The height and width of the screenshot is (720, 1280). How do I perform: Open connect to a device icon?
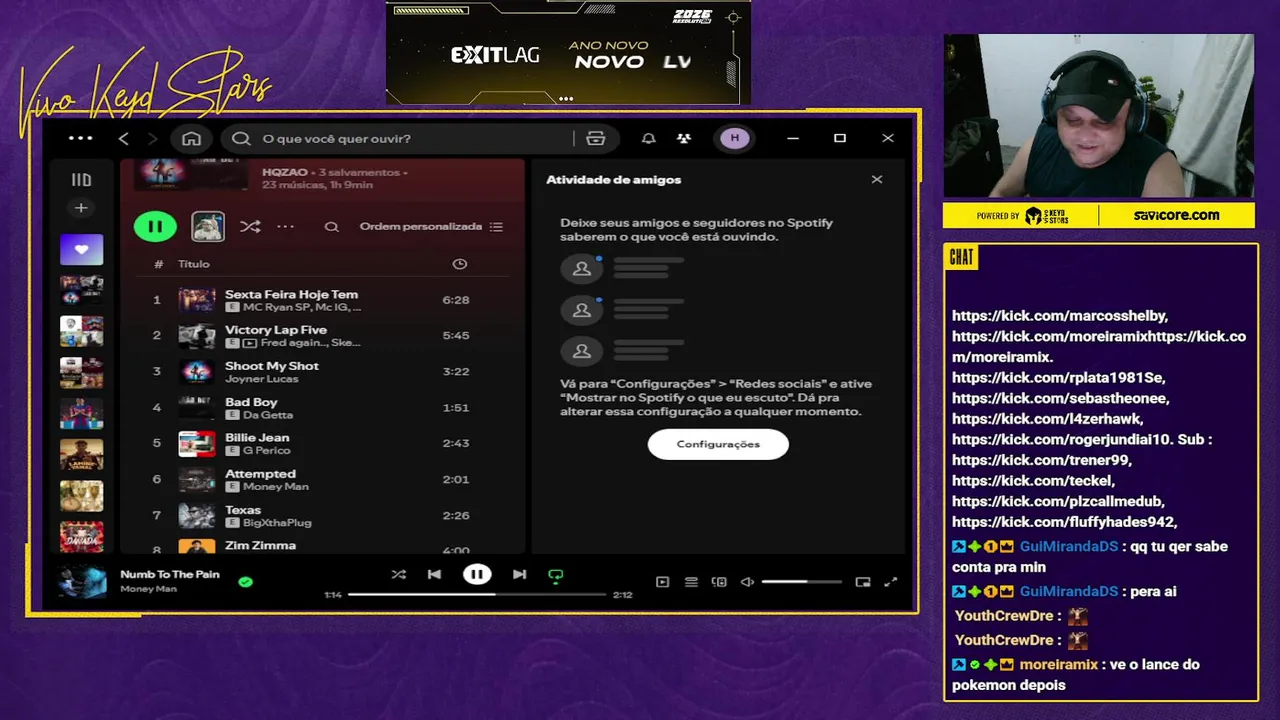coord(719,582)
